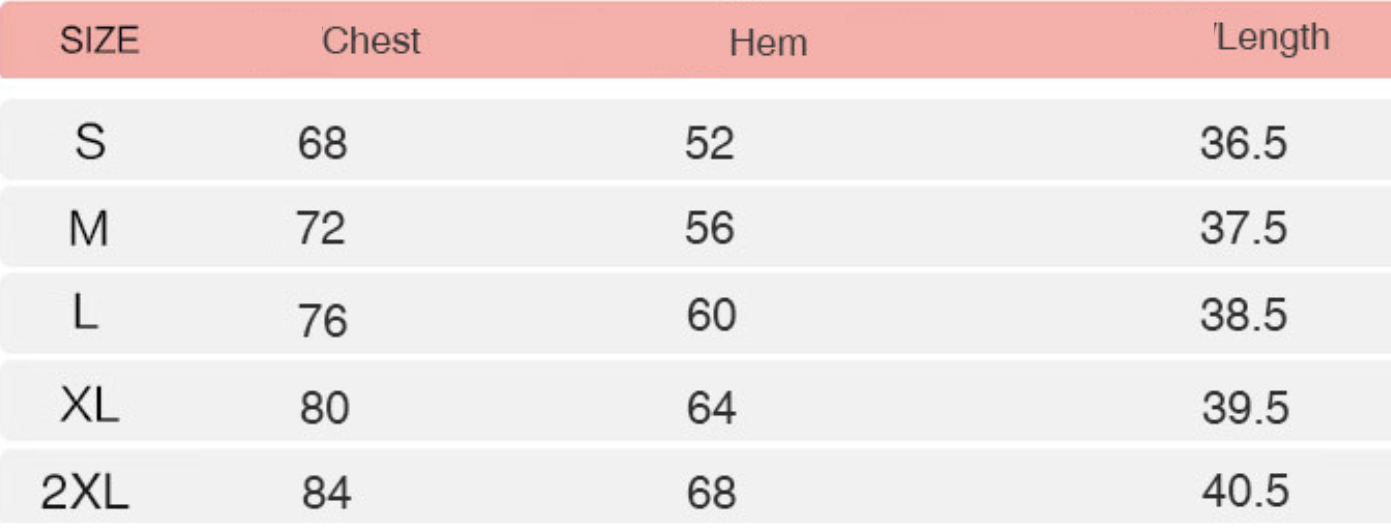The height and width of the screenshot is (531, 1391).
Task: Click hem value 52 in S row
Action: coord(709,145)
